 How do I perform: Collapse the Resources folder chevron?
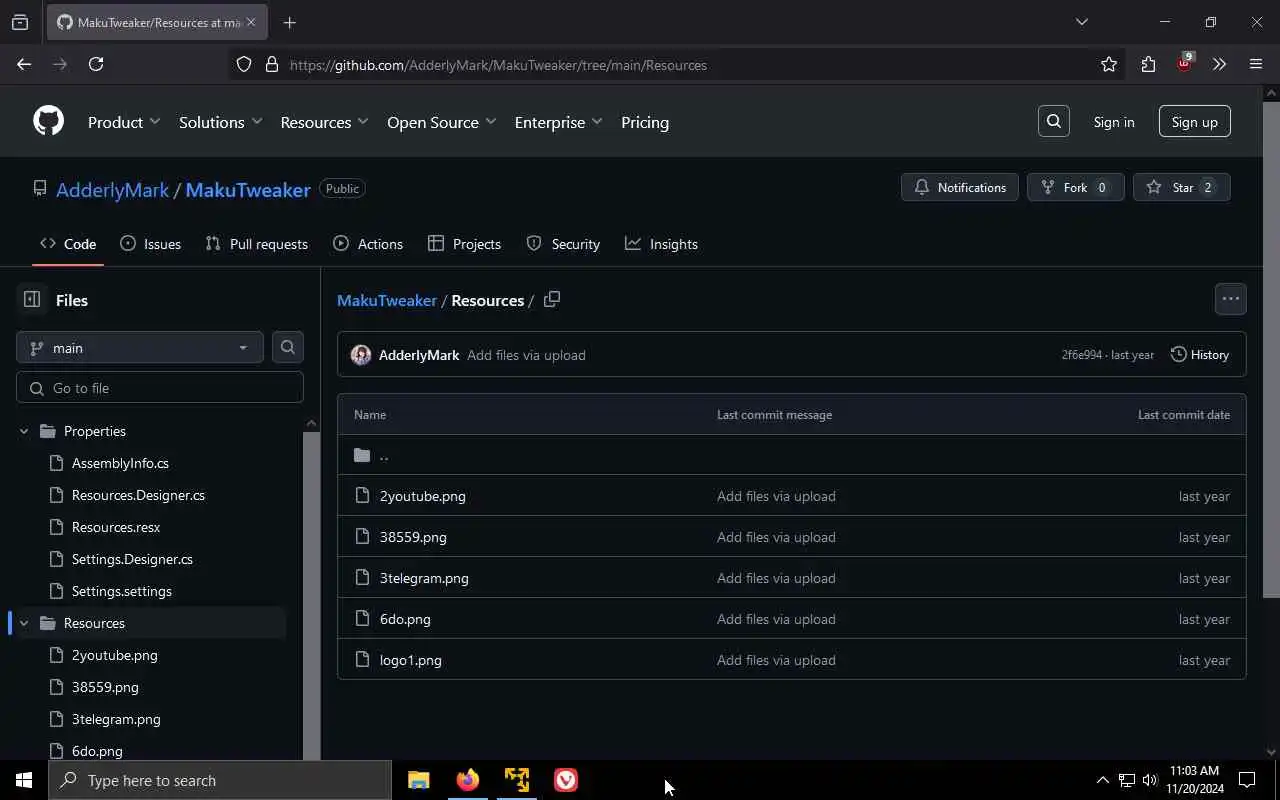[24, 623]
